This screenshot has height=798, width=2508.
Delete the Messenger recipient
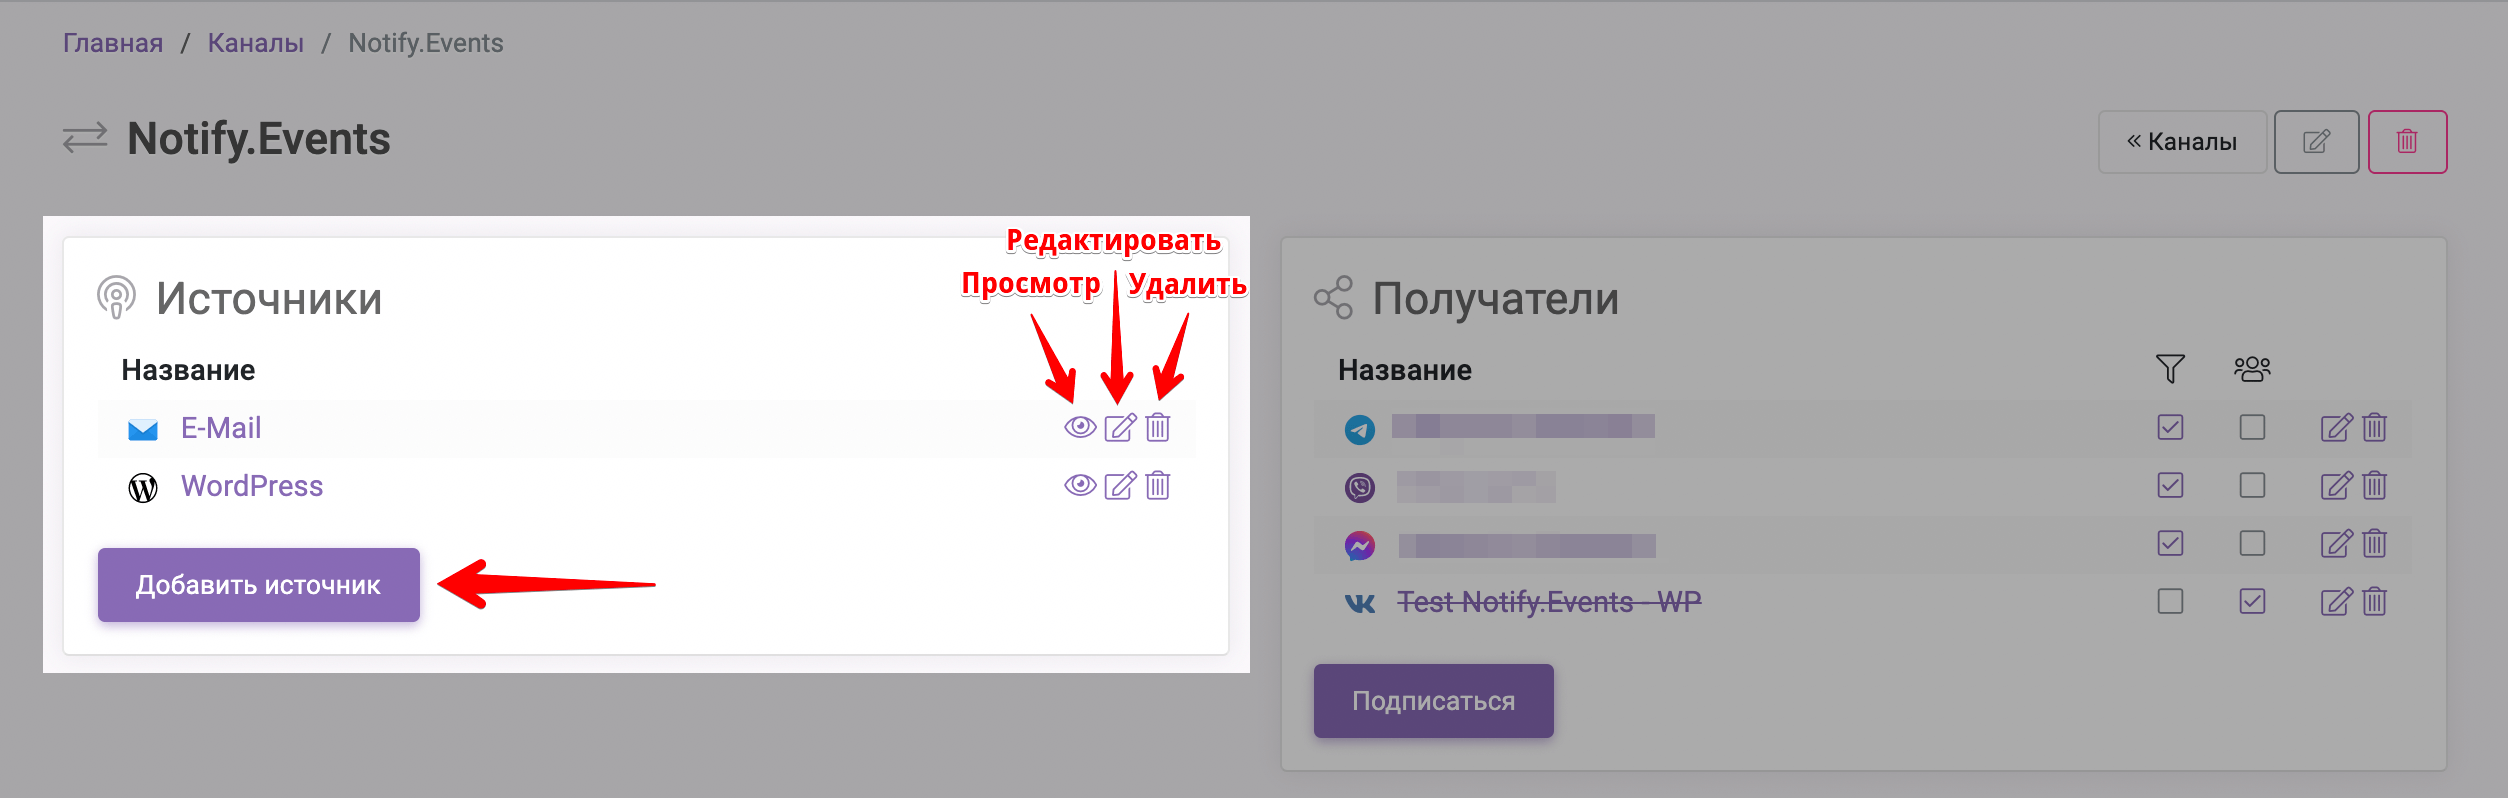[2375, 544]
